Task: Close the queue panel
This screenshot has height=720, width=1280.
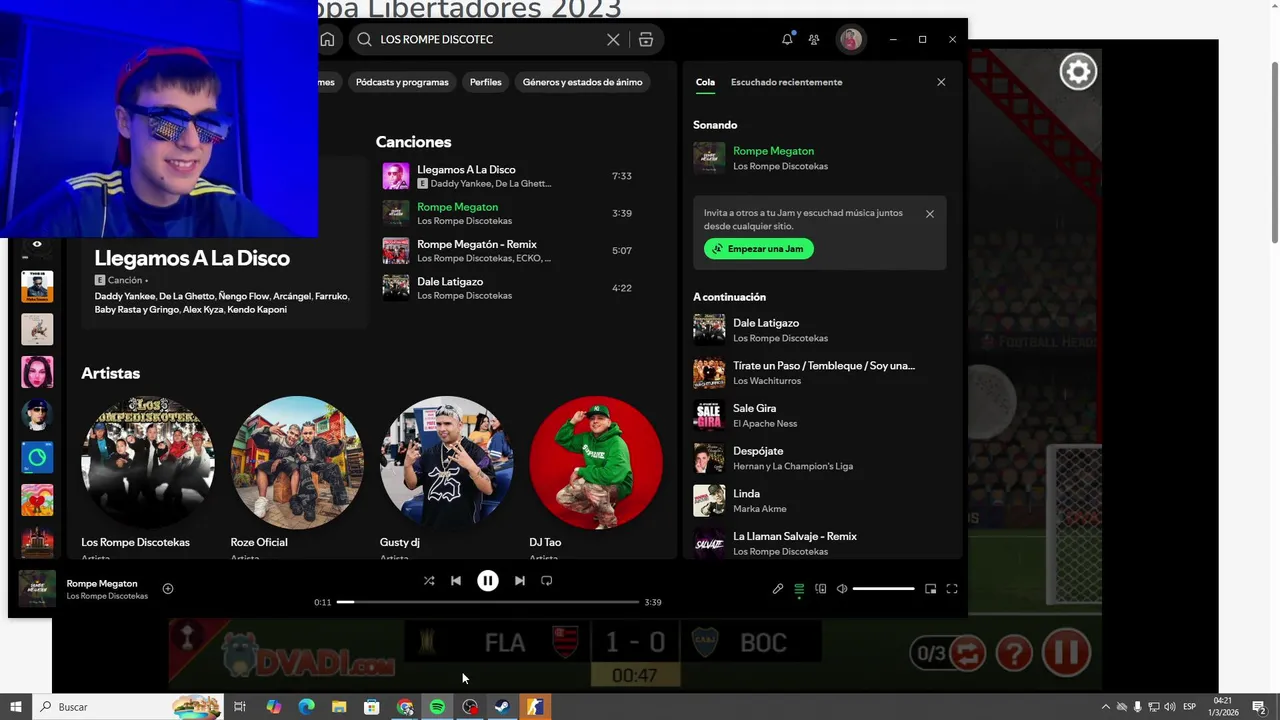Action: [941, 82]
